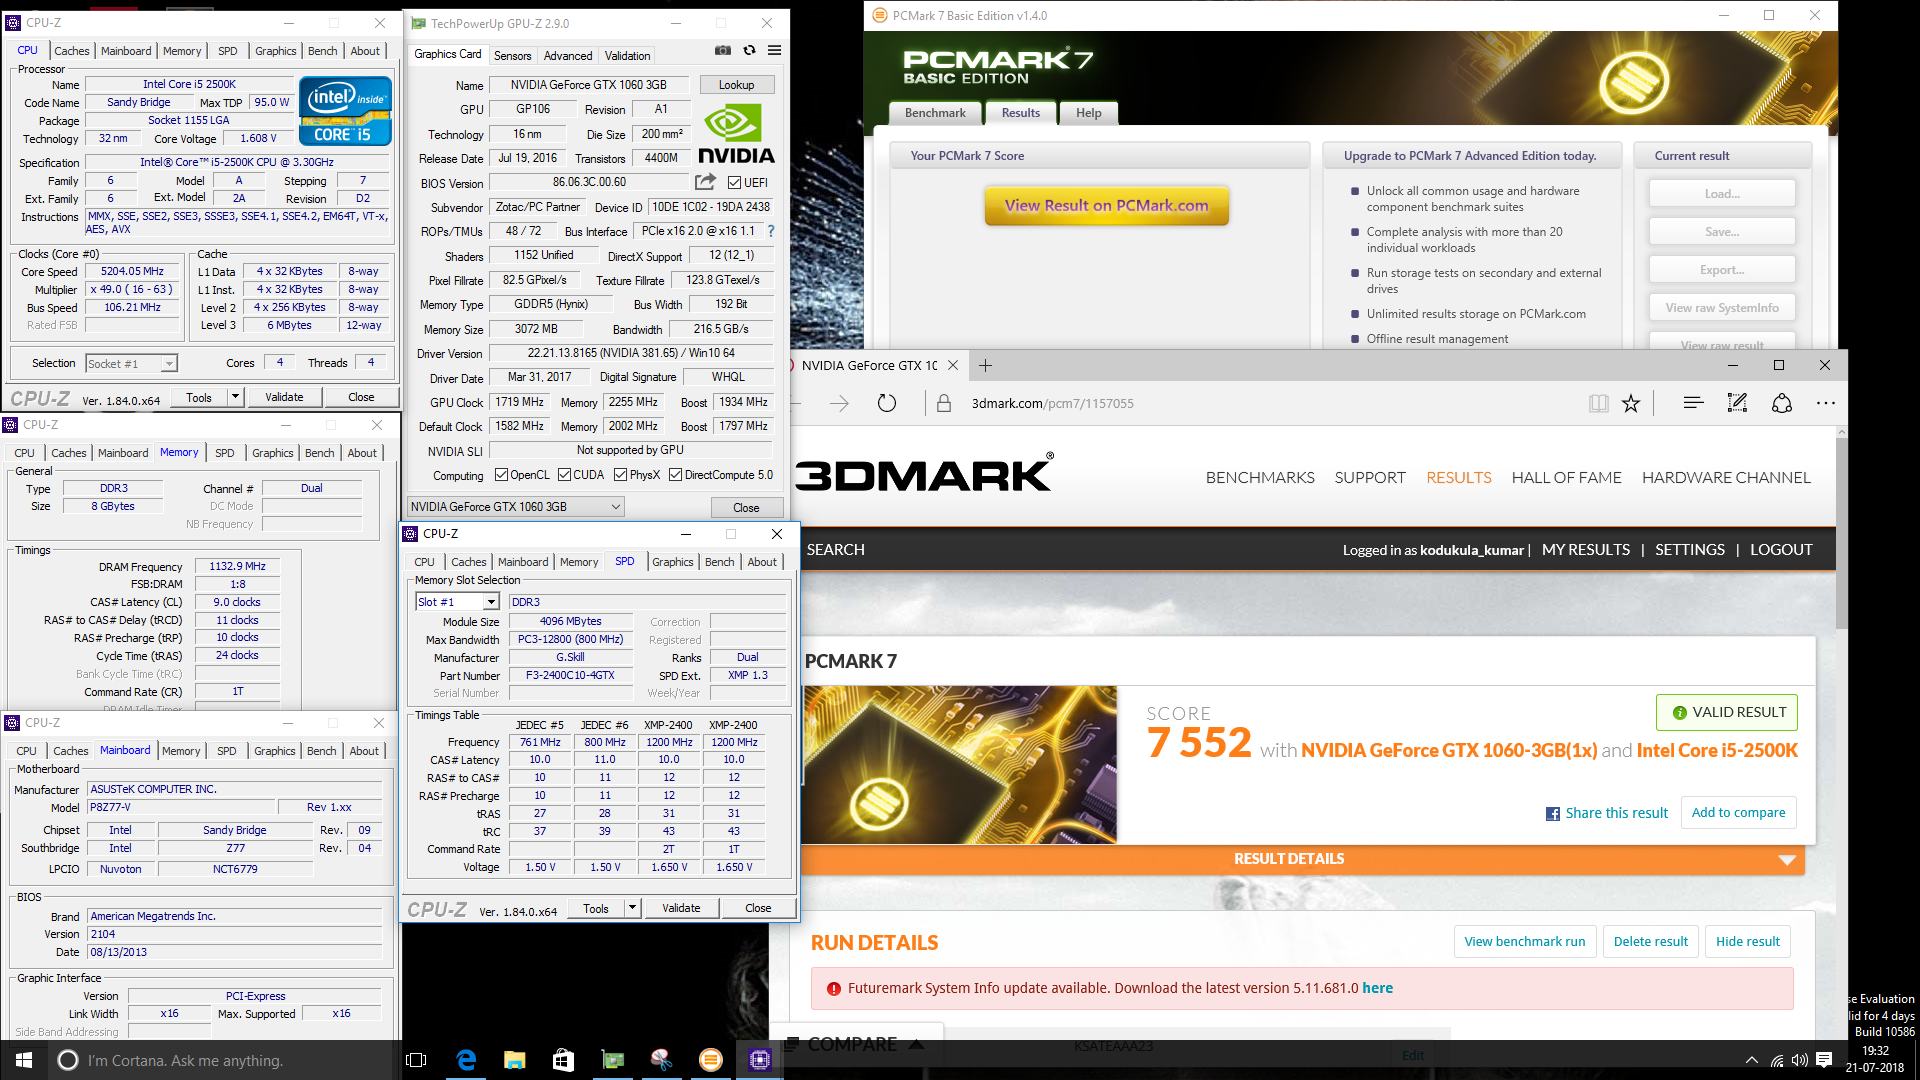This screenshot has height=1080, width=1920.
Task: Switch to the Sensors tab in GPU-Z
Action: coord(512,55)
